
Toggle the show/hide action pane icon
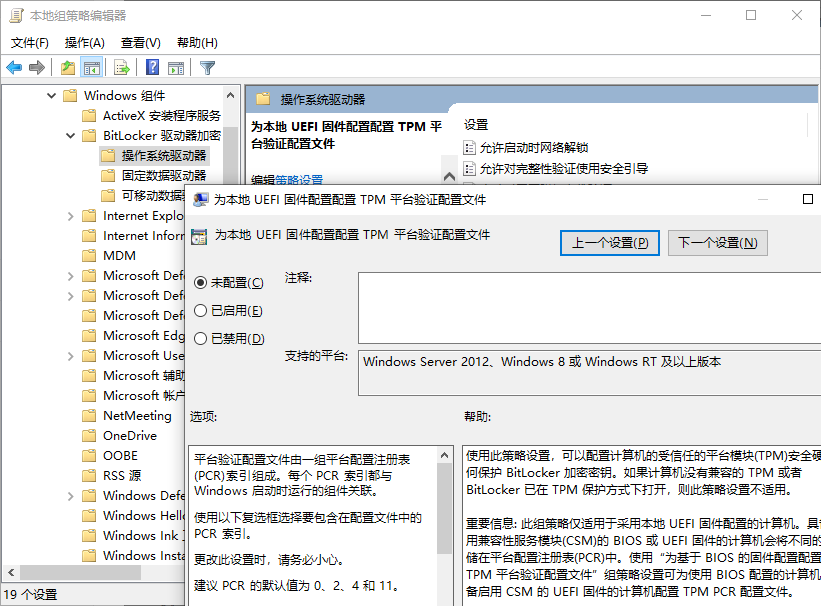click(x=176, y=68)
